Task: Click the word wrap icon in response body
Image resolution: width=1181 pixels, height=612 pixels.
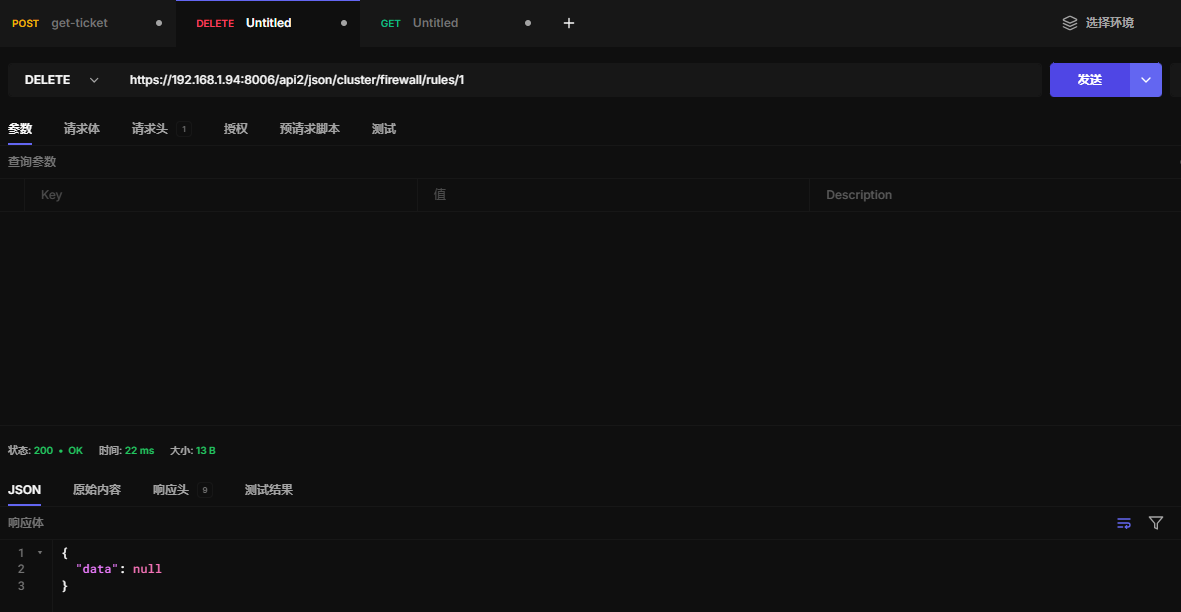Action: click(x=1124, y=523)
